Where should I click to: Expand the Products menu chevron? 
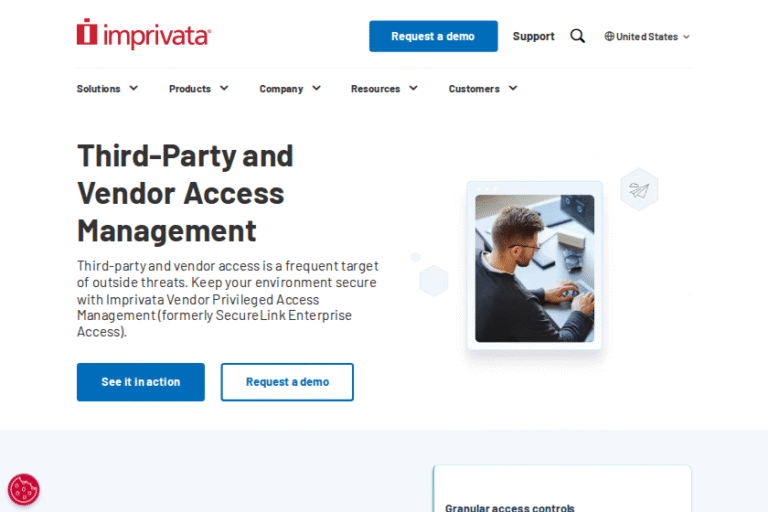point(224,88)
